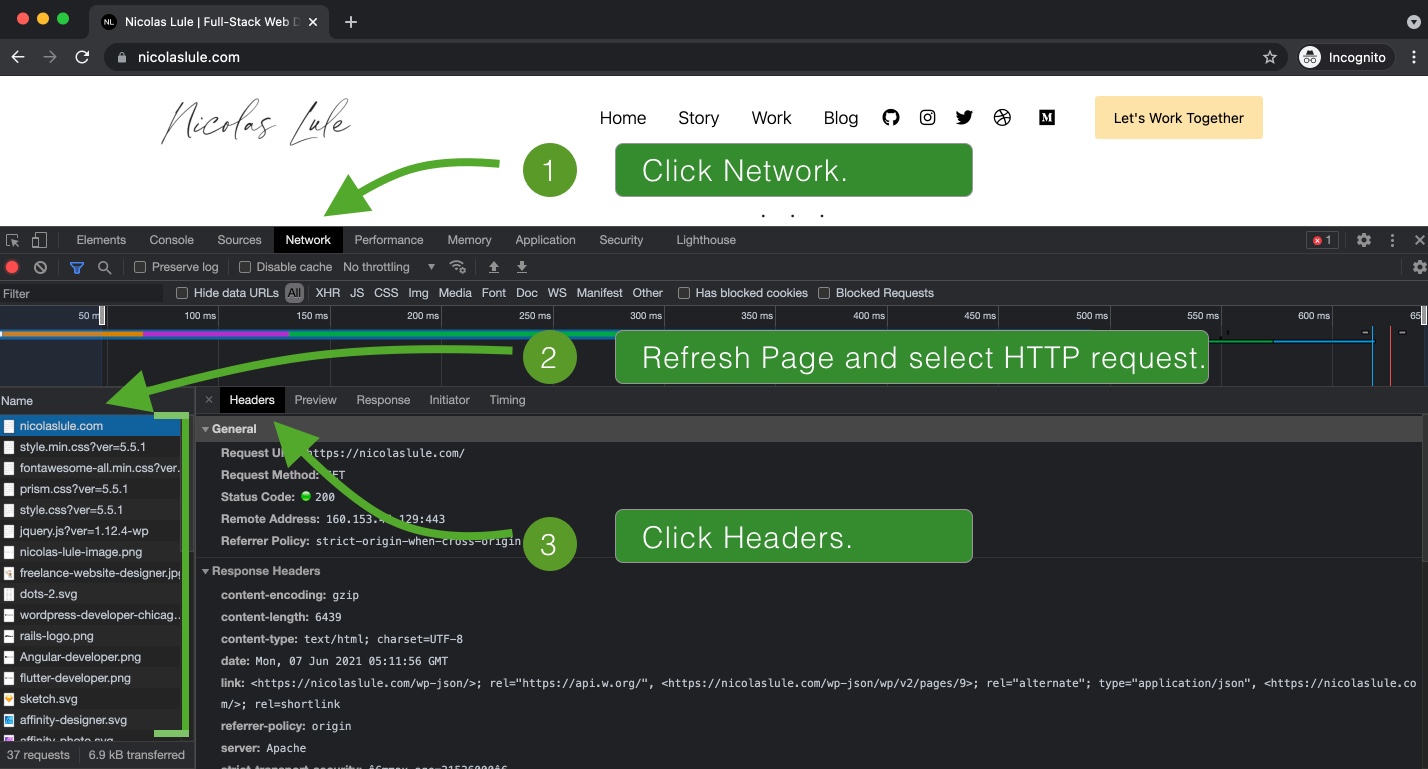Stop recording network log
Image resolution: width=1428 pixels, height=769 pixels.
click(12, 267)
